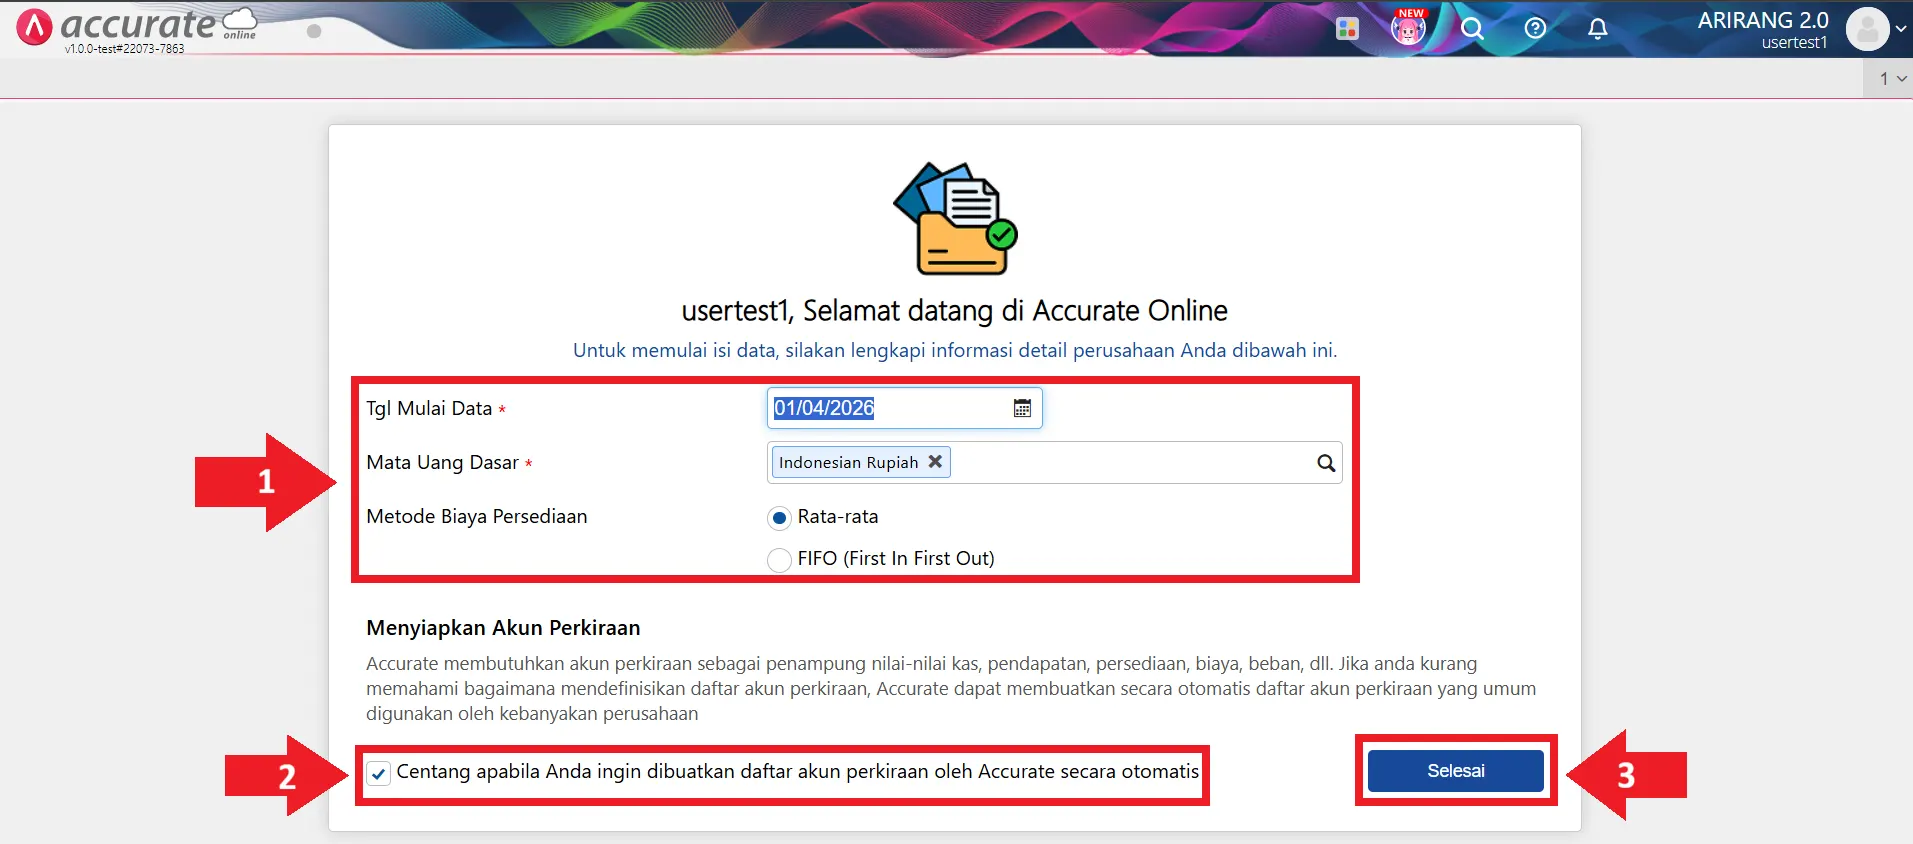Image resolution: width=1913 pixels, height=844 pixels.
Task: Open the calendar picker for Tgl Mulai Data
Action: (1022, 408)
